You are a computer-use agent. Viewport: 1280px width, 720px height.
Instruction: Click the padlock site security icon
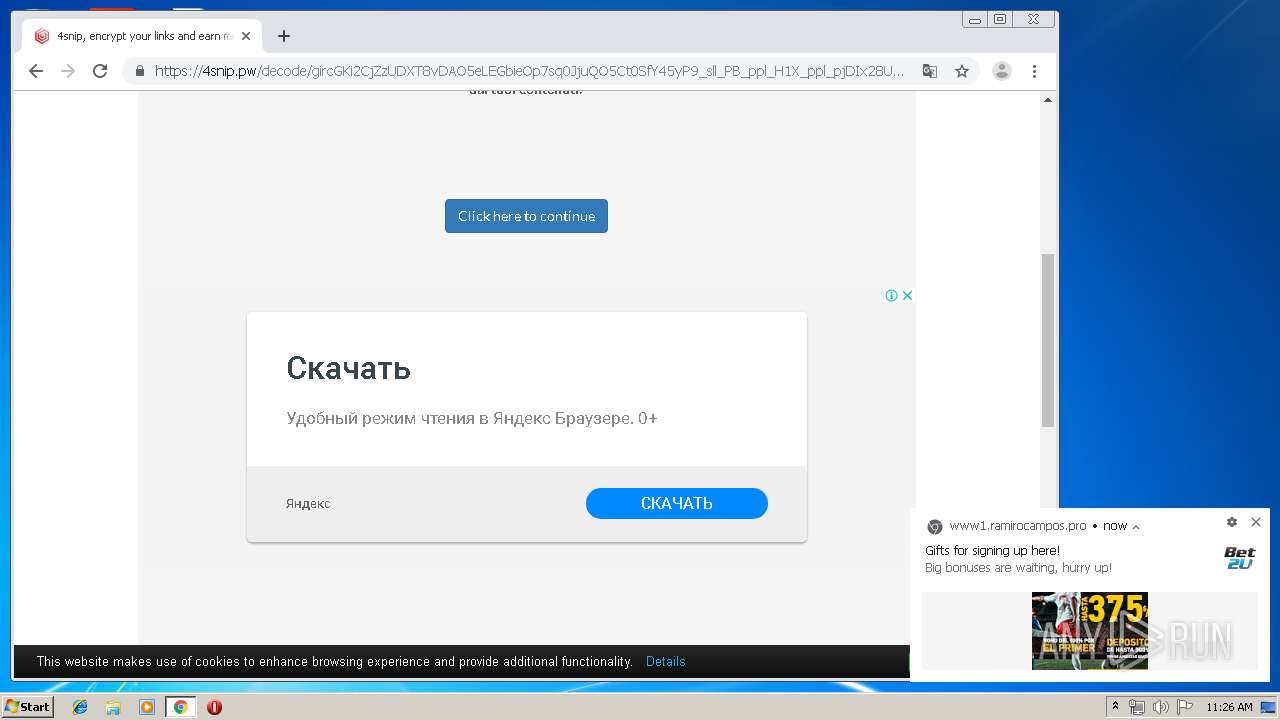[139, 71]
